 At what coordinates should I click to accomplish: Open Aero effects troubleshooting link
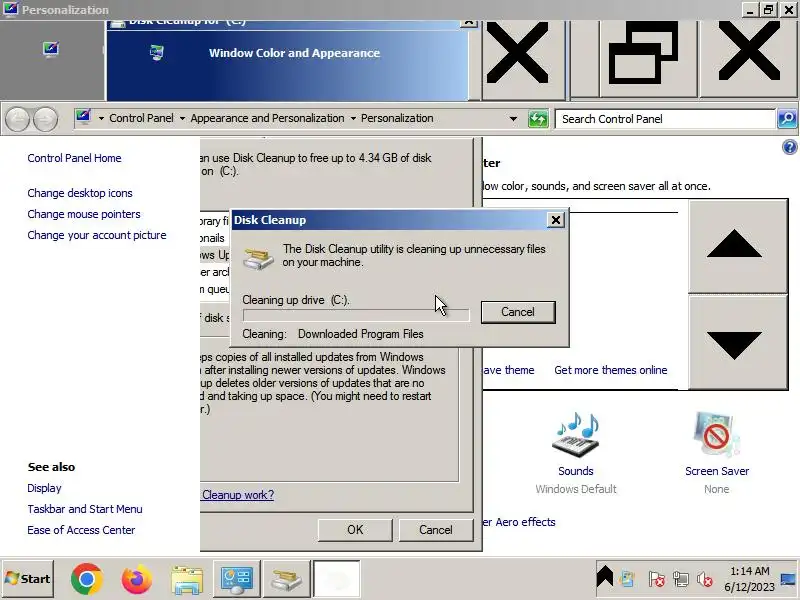coord(519,522)
